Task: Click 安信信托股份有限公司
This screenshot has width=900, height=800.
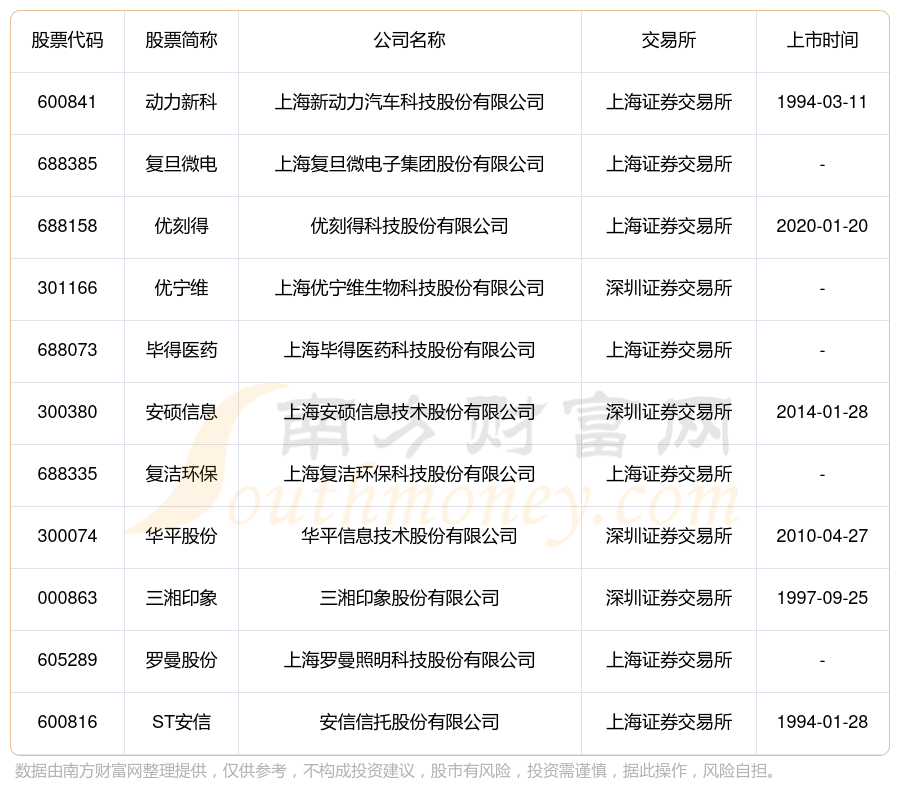Action: click(409, 722)
